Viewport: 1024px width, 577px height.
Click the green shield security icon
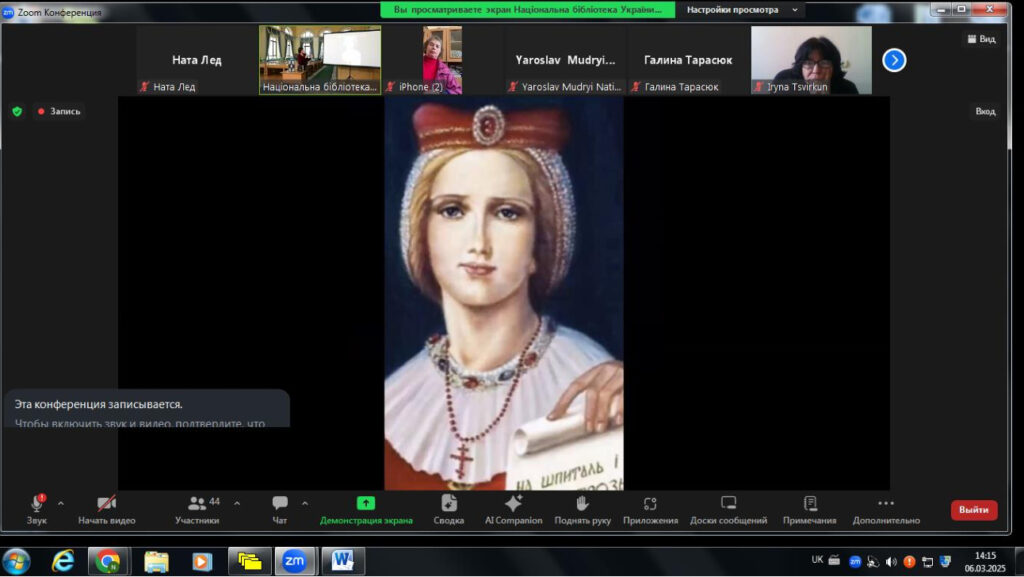tap(17, 112)
